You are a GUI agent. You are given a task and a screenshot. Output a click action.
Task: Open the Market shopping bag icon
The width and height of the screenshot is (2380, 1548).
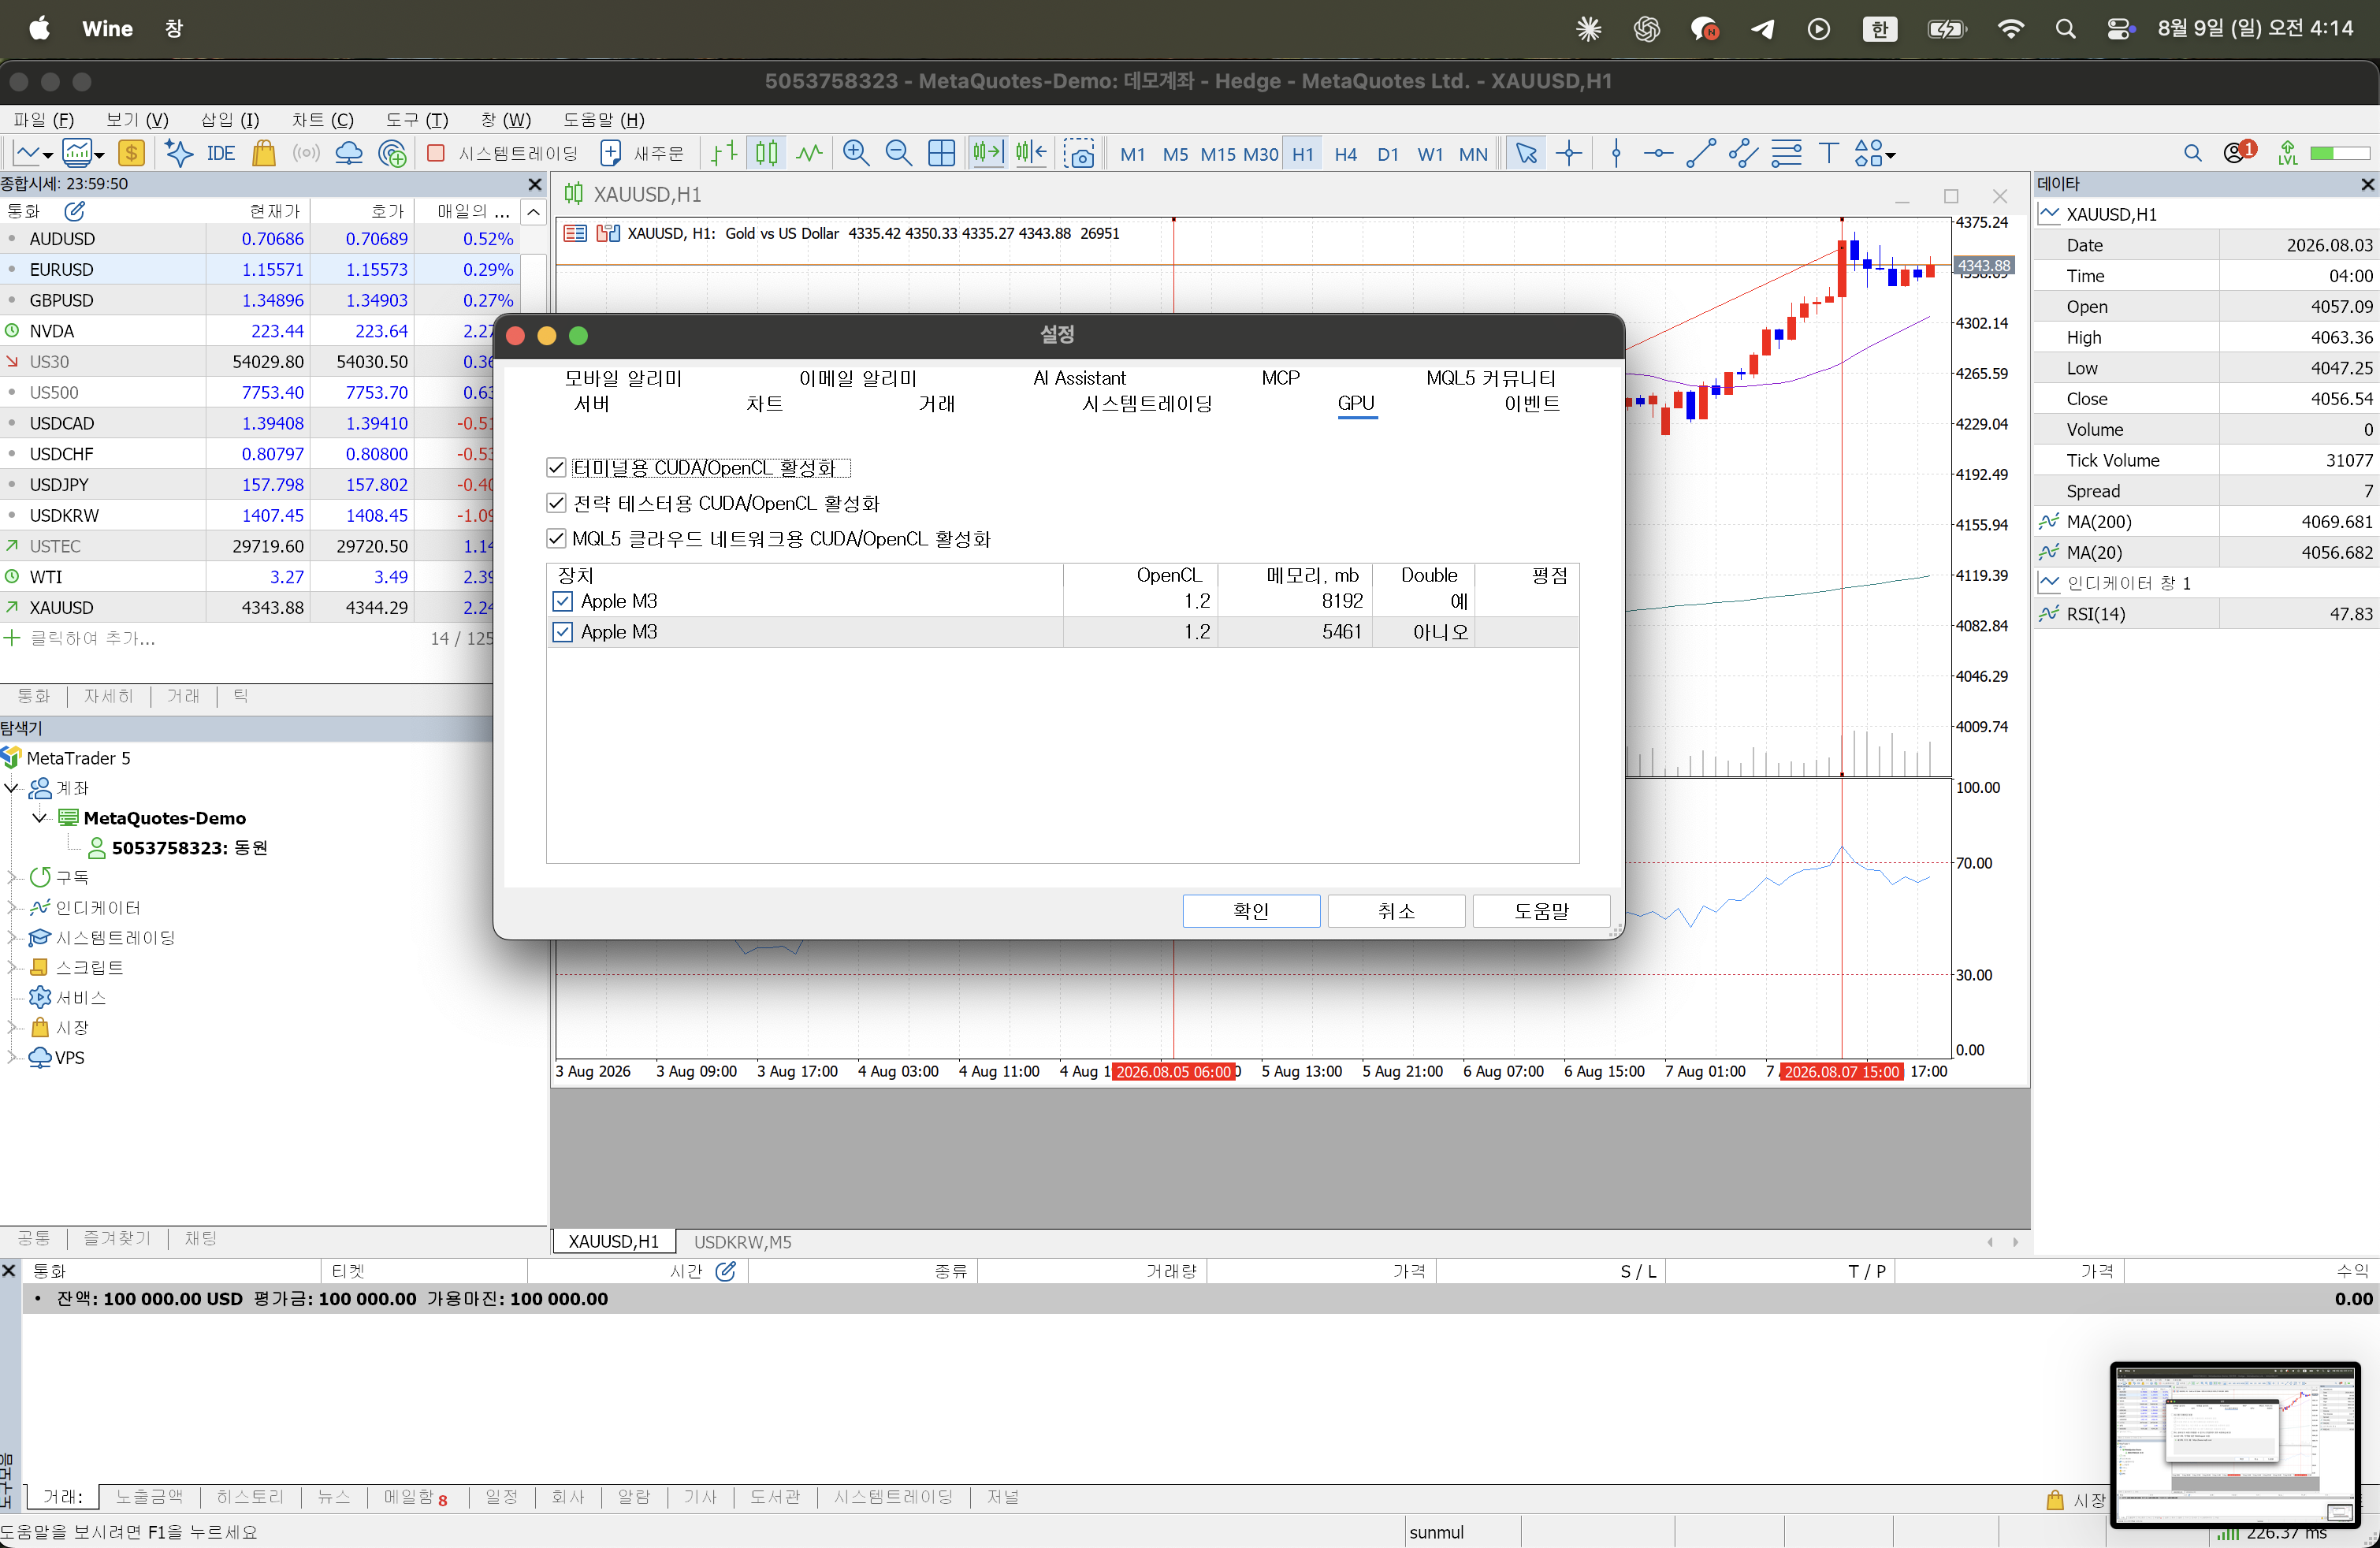[264, 153]
